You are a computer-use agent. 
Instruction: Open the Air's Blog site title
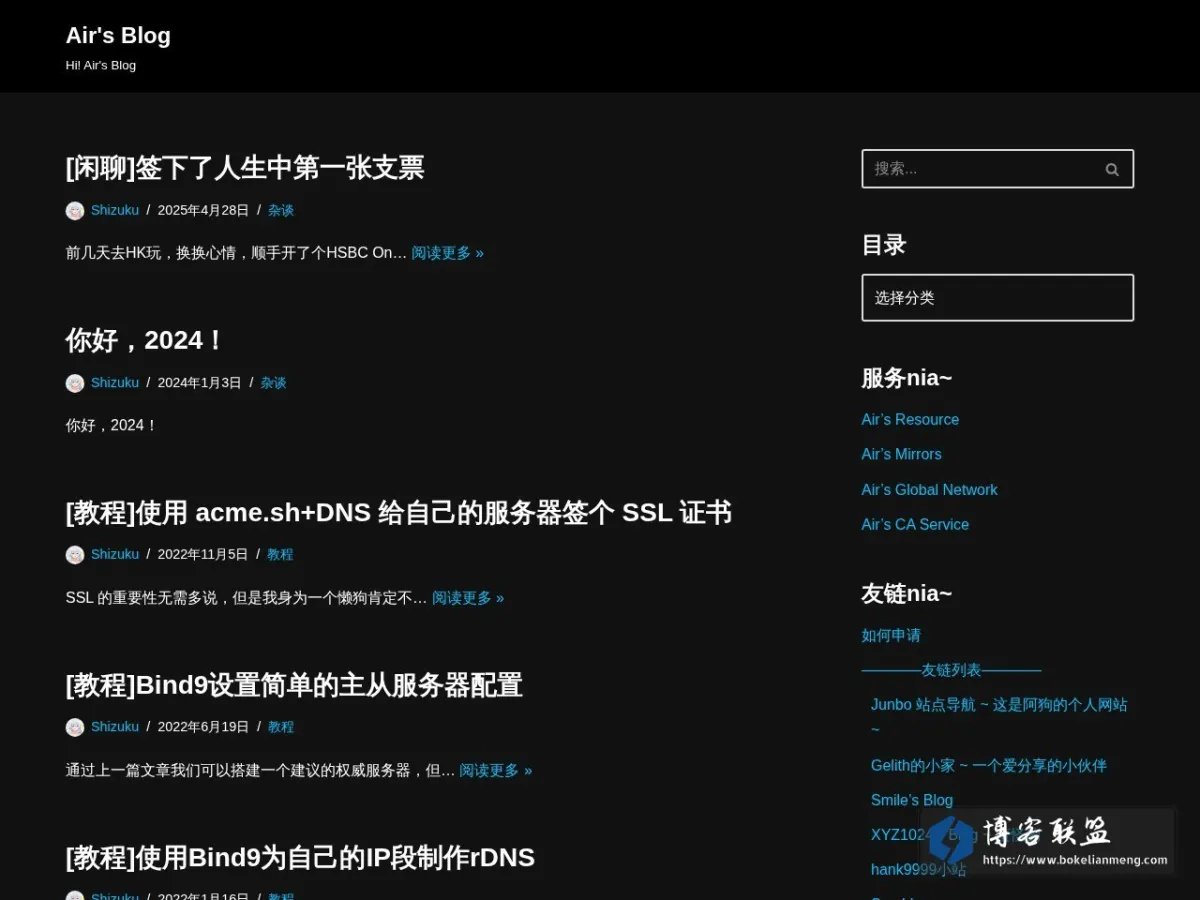tap(118, 35)
